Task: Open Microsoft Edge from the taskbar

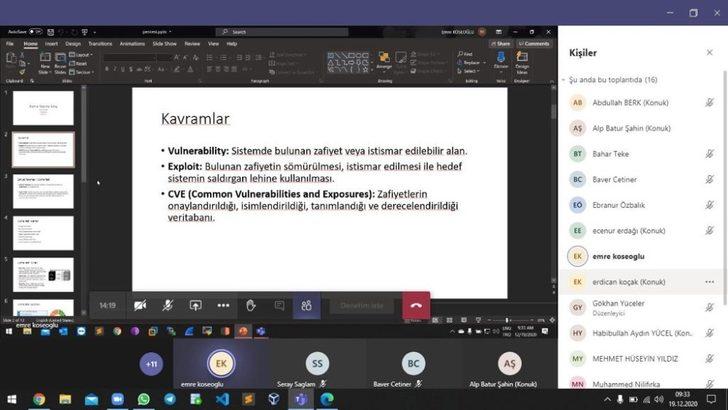Action: tap(326, 398)
